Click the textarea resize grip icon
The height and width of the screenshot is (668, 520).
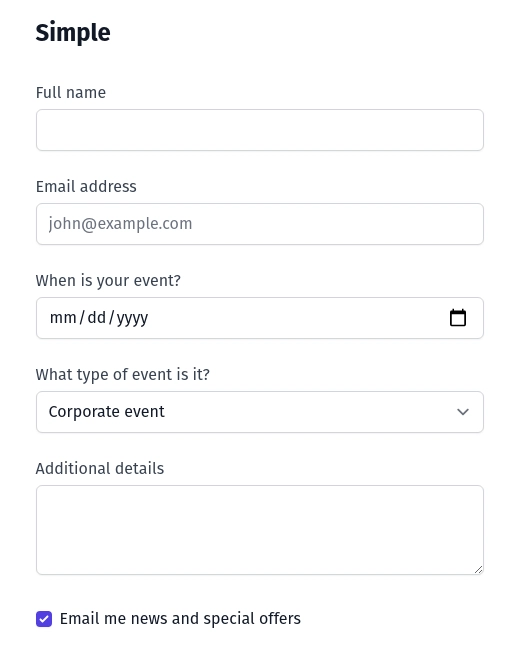click(x=478, y=570)
